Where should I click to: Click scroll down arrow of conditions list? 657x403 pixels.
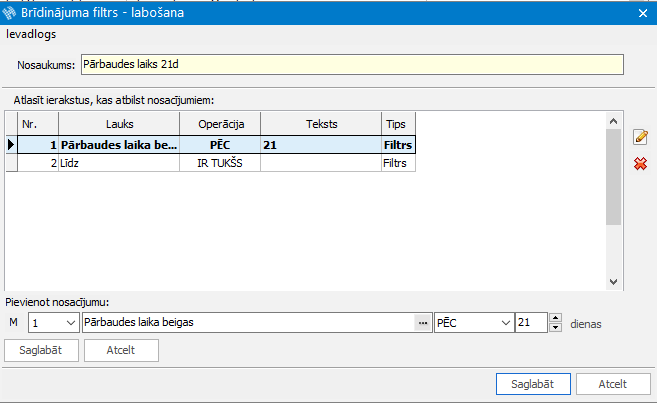[613, 282]
